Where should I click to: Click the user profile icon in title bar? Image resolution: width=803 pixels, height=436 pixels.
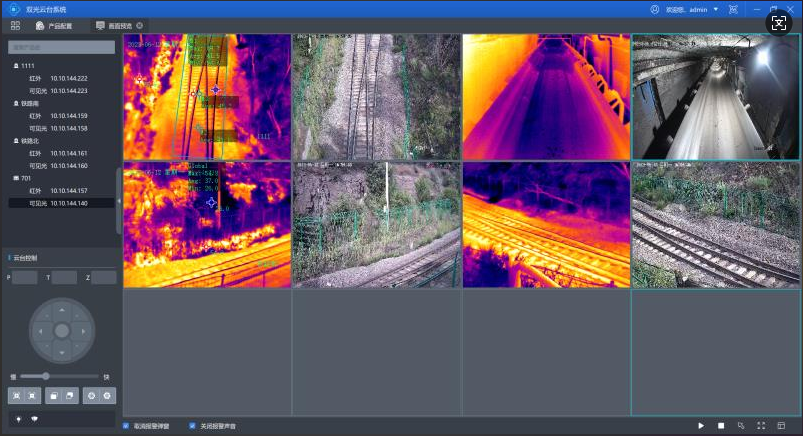click(x=654, y=9)
